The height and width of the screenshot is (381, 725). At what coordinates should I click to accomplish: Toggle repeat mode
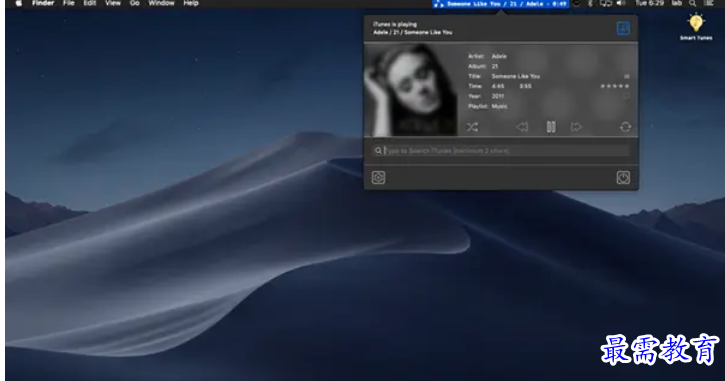pyautogui.click(x=625, y=127)
